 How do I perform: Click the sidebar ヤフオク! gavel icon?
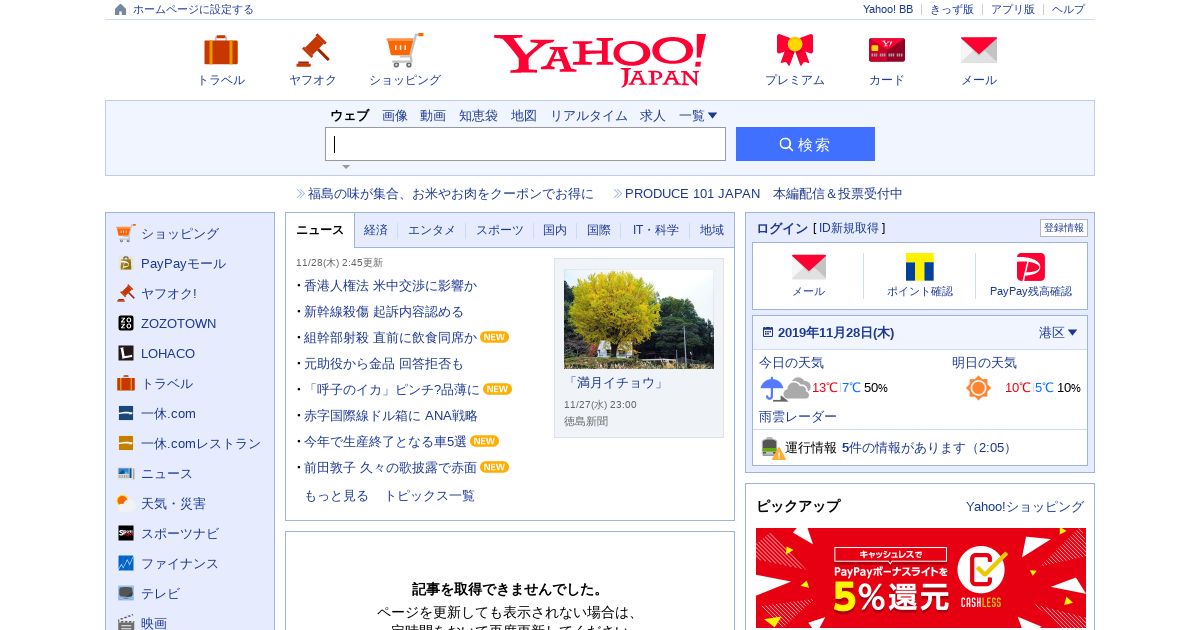tap(125, 293)
